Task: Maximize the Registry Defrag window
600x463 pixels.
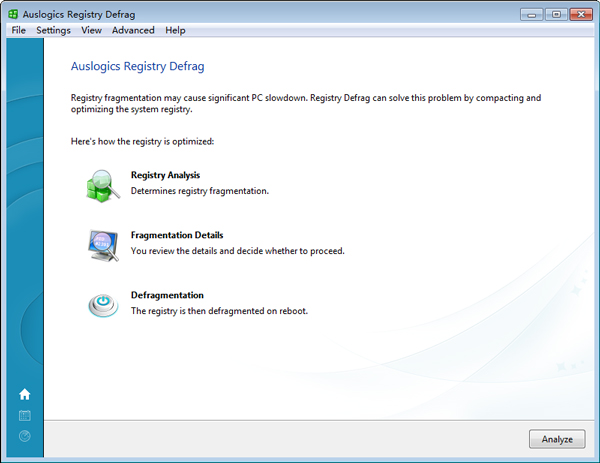Action: [556, 15]
